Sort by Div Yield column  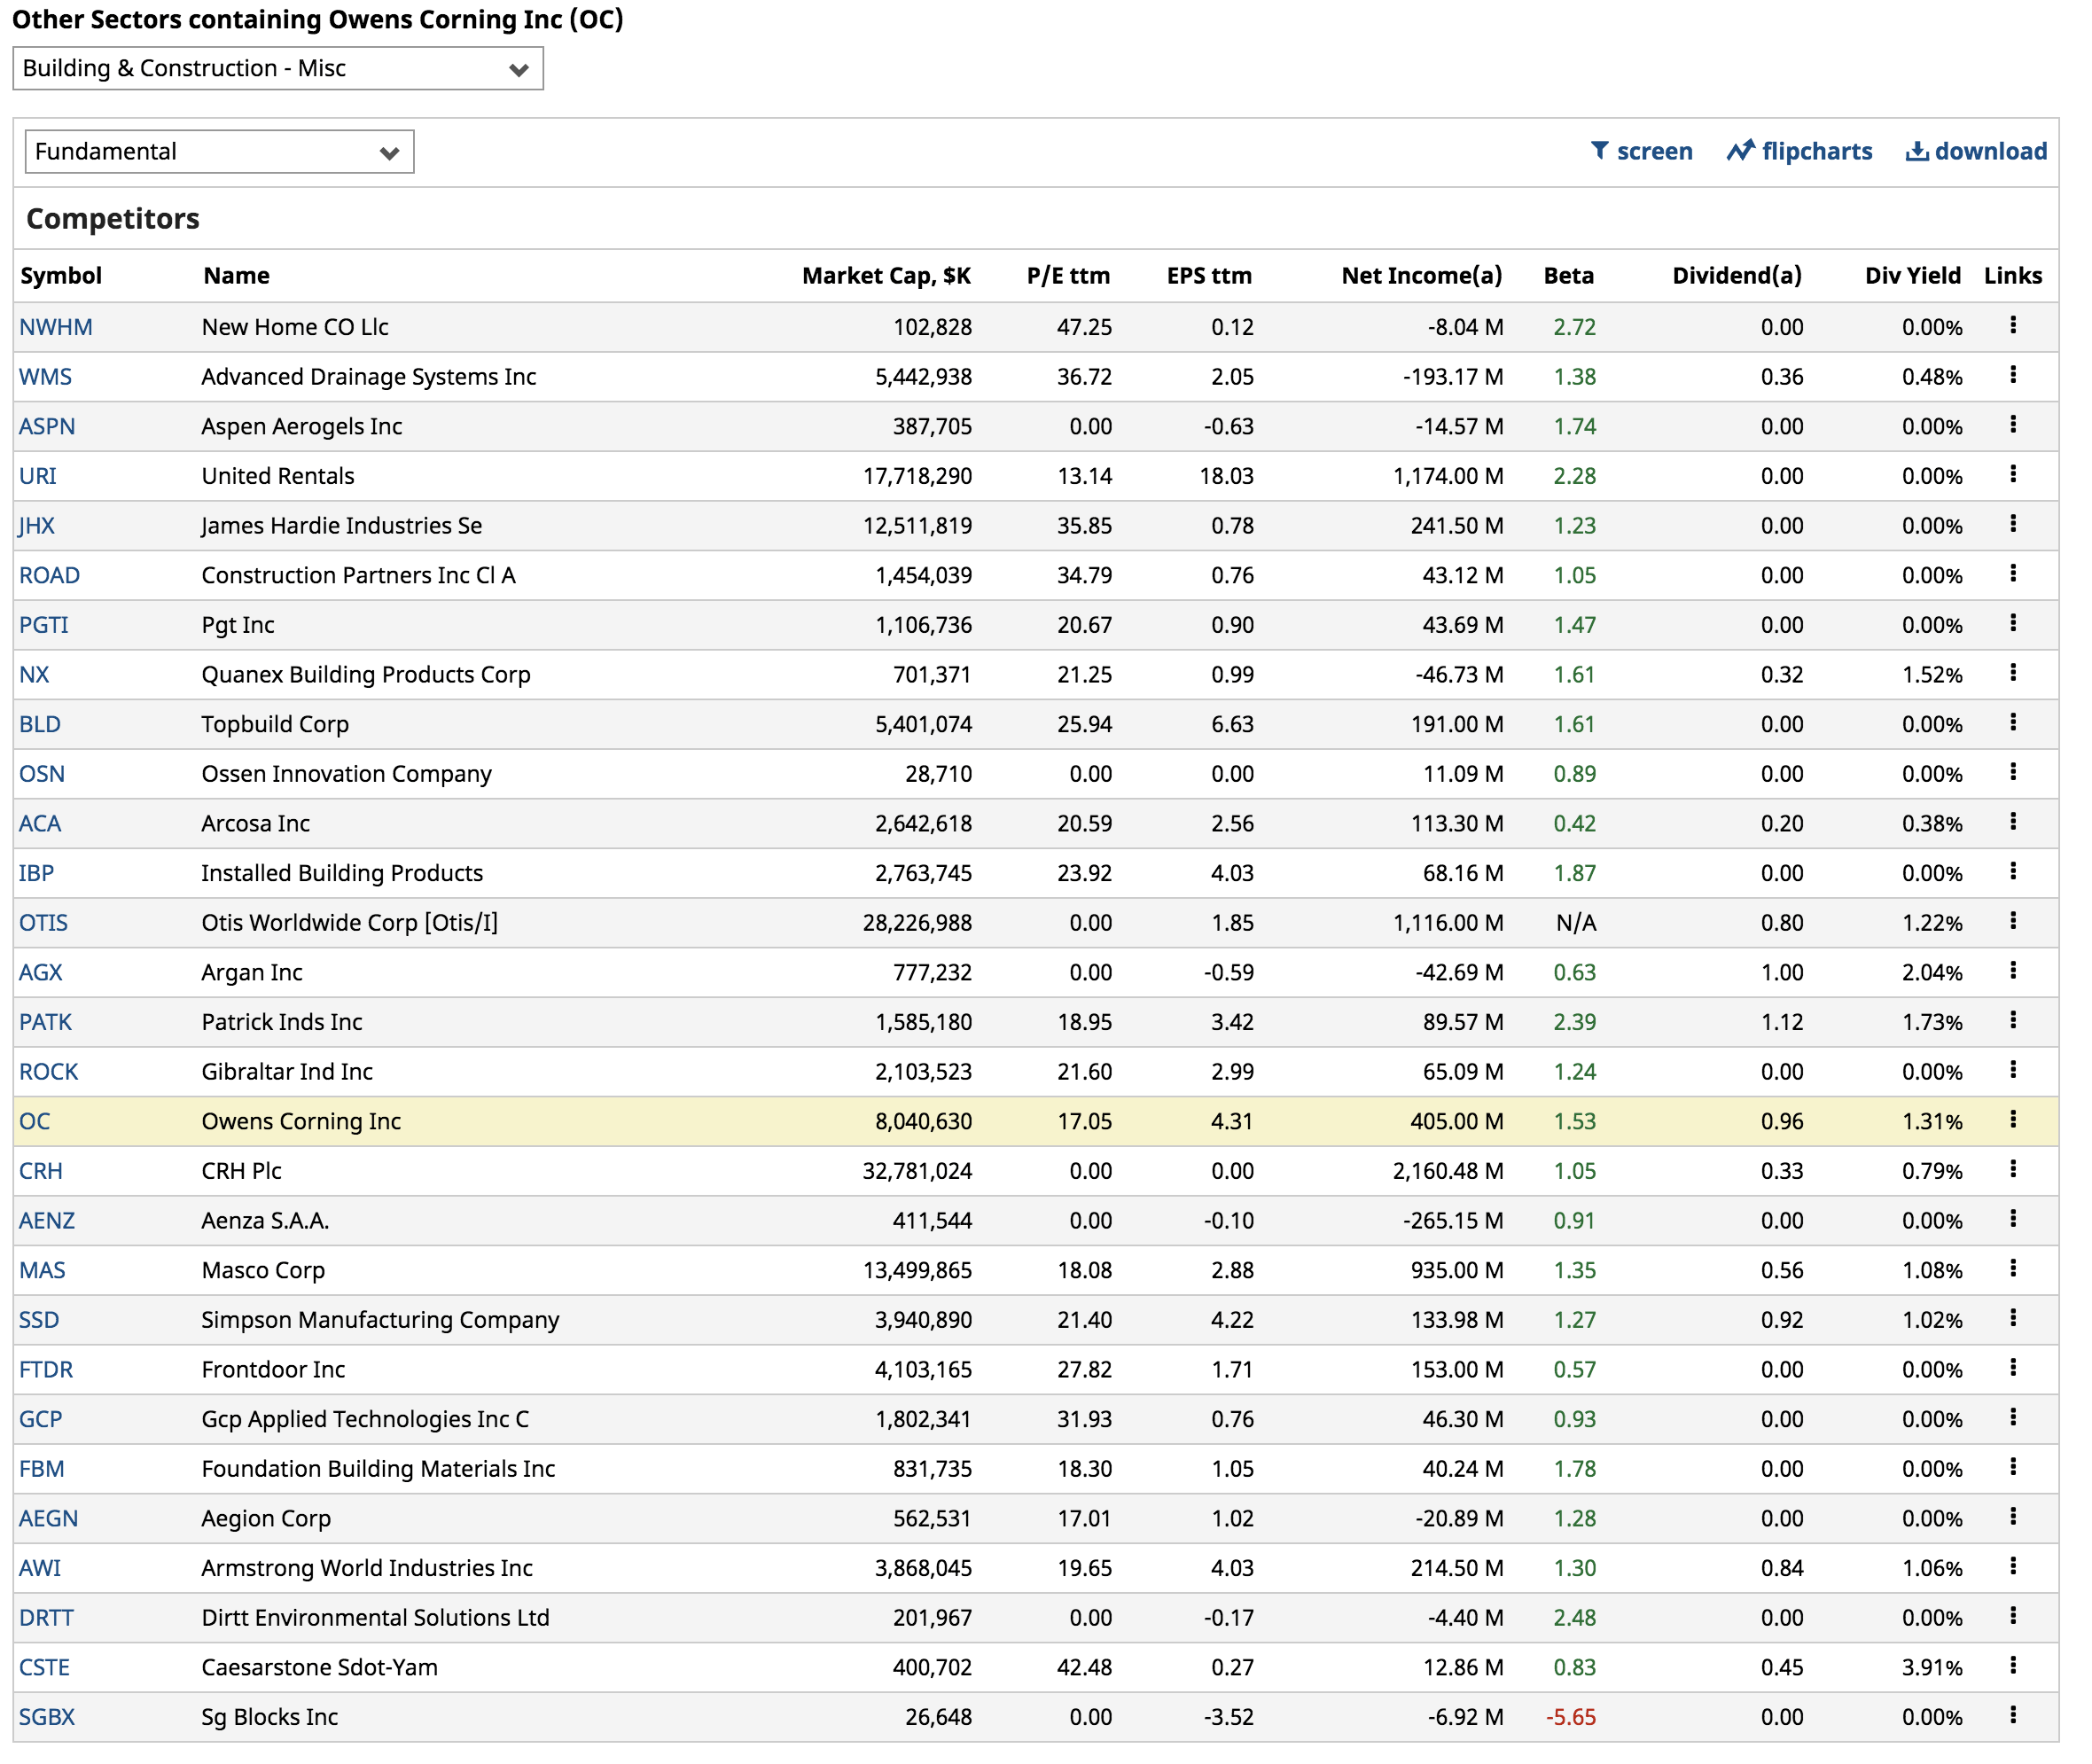click(1912, 275)
